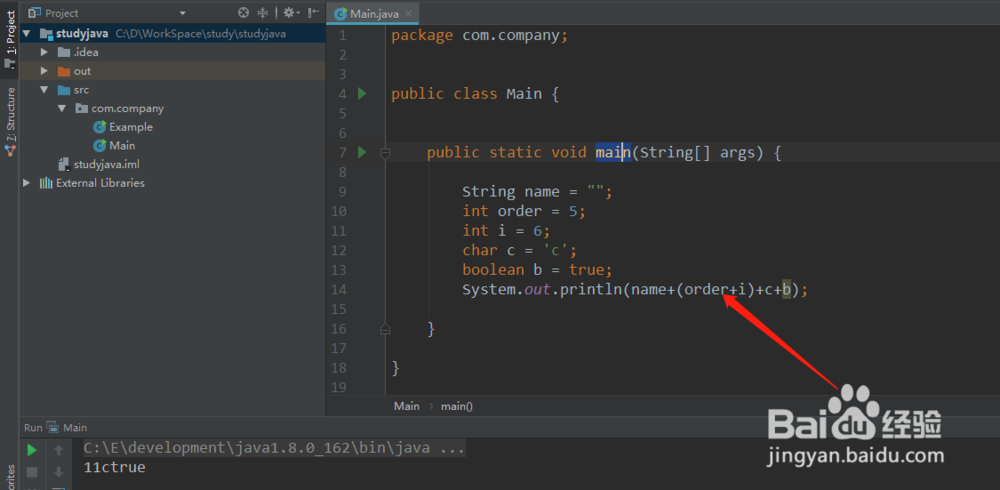
Task: Toggle the 1: Project side tool button
Action: pos(10,38)
